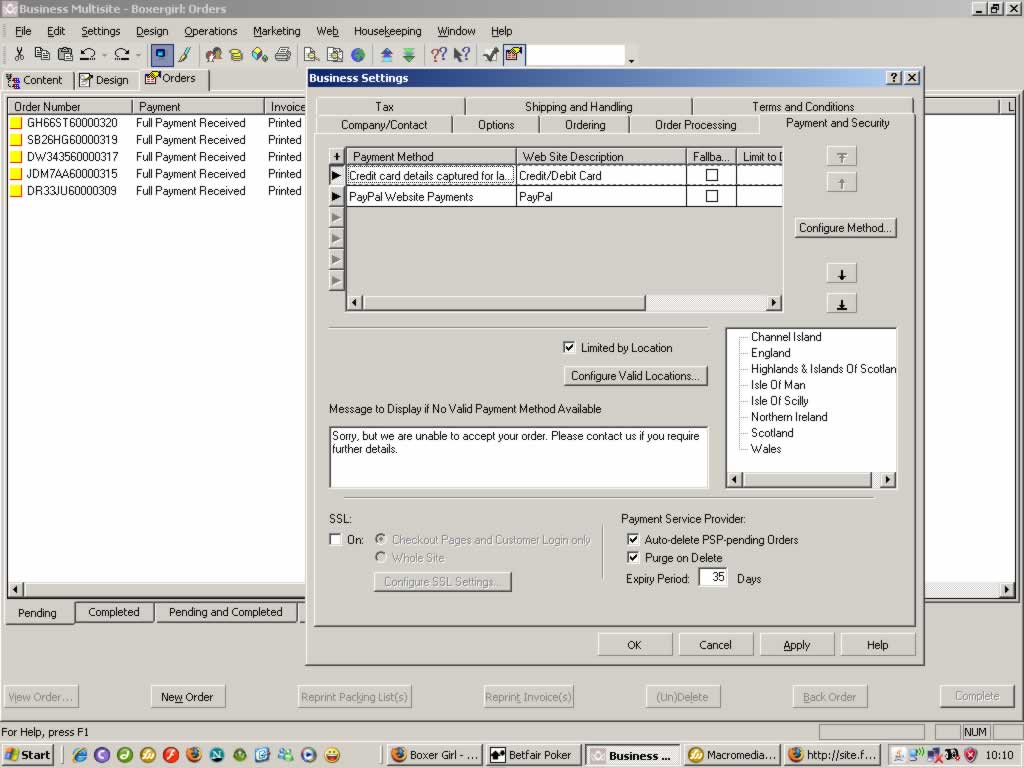The width and height of the screenshot is (1024, 768).
Task: Tick Fallback checkbox for PayPal row
Action: pyautogui.click(x=712, y=197)
